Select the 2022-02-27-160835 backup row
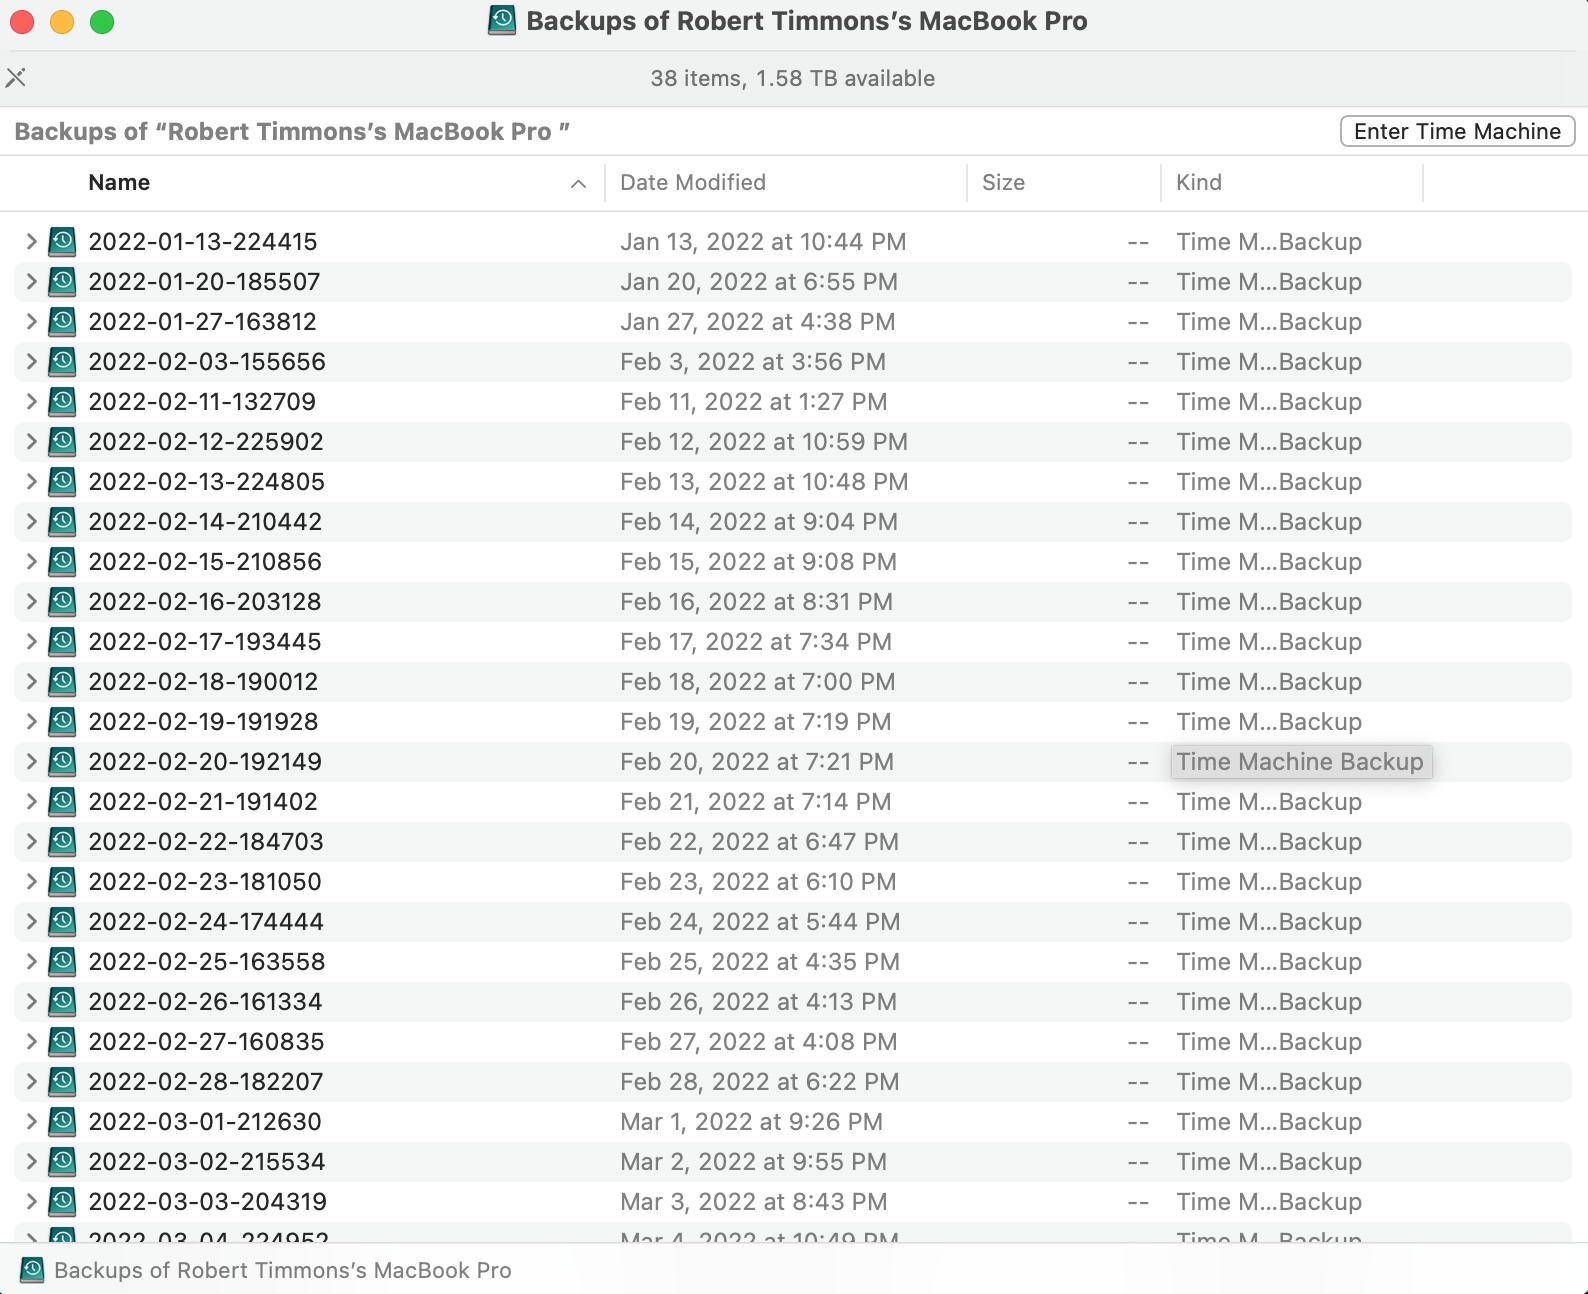This screenshot has width=1588, height=1294. point(793,1042)
